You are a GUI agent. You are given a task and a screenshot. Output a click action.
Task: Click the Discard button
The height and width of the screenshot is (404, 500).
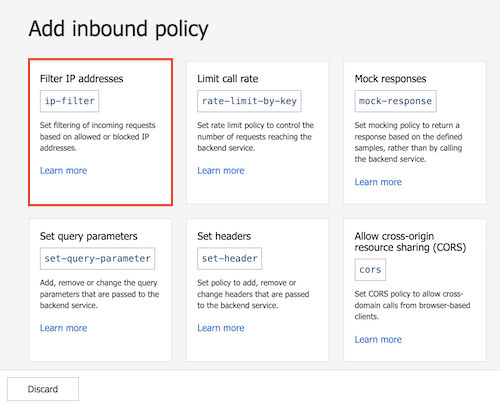43,389
